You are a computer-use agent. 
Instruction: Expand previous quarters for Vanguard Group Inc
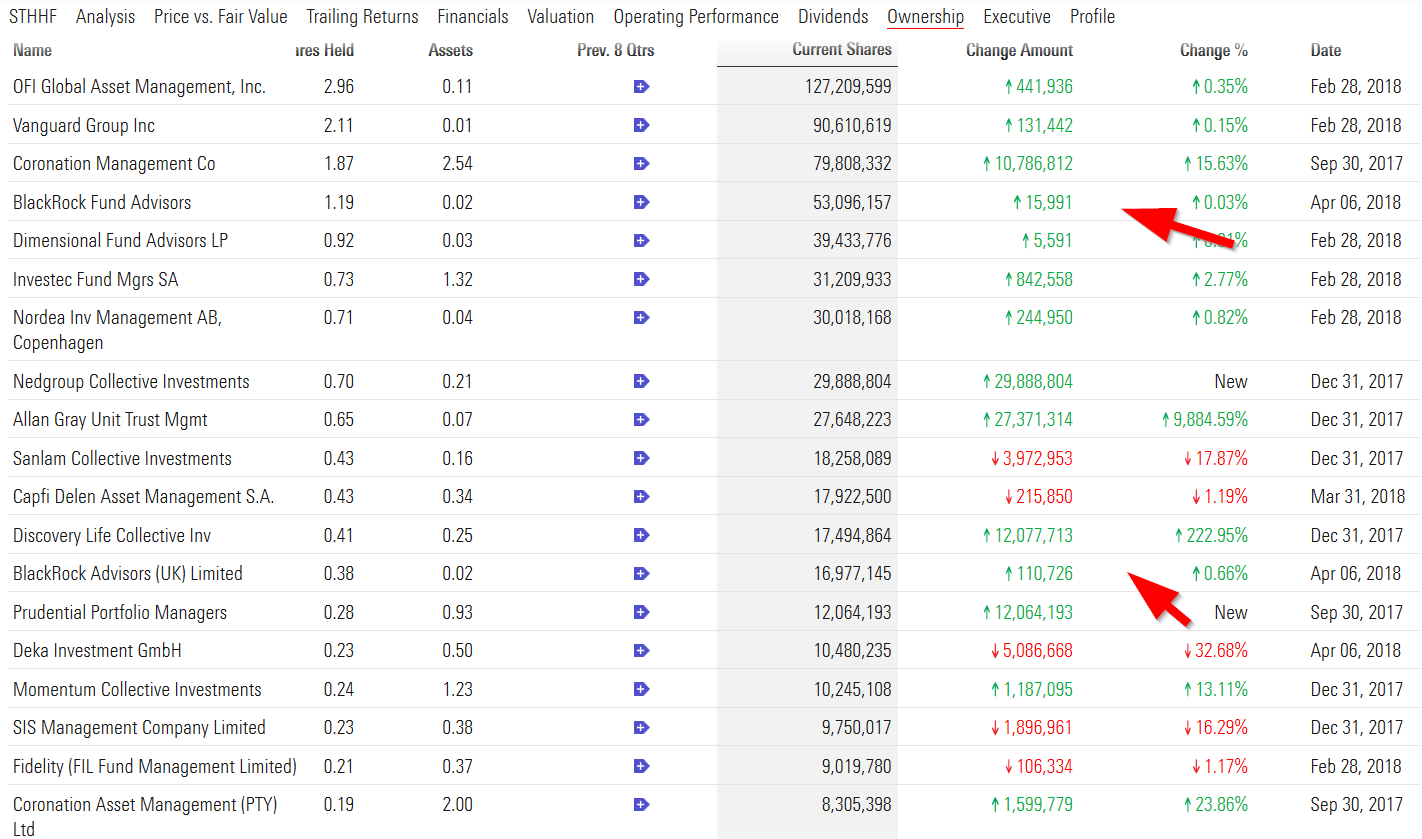642,125
